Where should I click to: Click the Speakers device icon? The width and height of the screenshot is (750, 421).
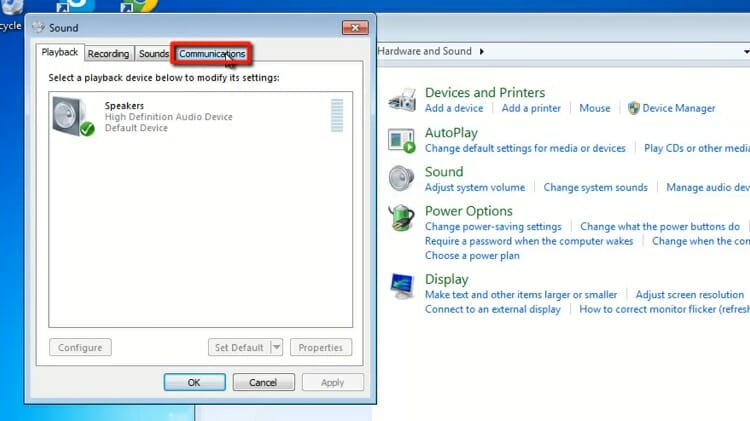point(73,116)
